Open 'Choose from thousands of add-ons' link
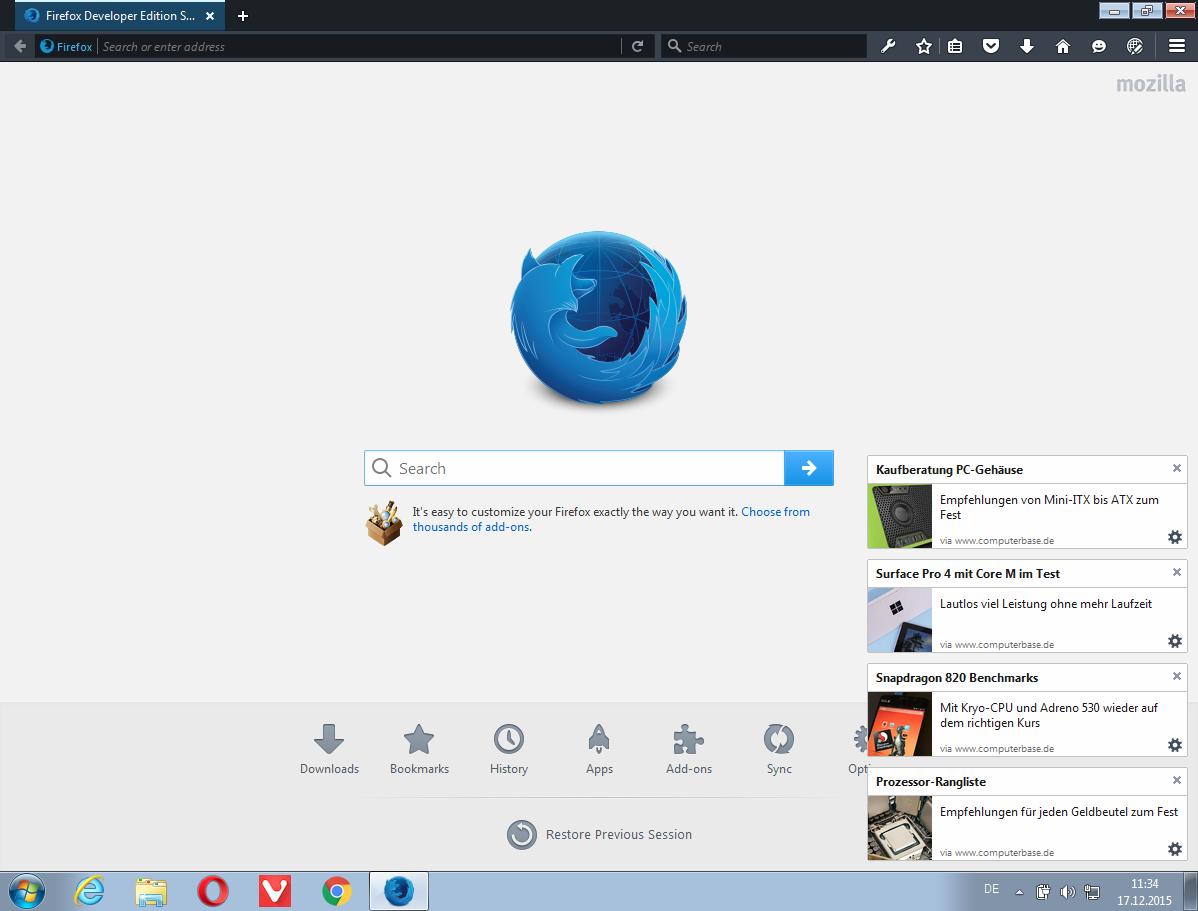This screenshot has width=1198, height=911. pyautogui.click(x=611, y=520)
